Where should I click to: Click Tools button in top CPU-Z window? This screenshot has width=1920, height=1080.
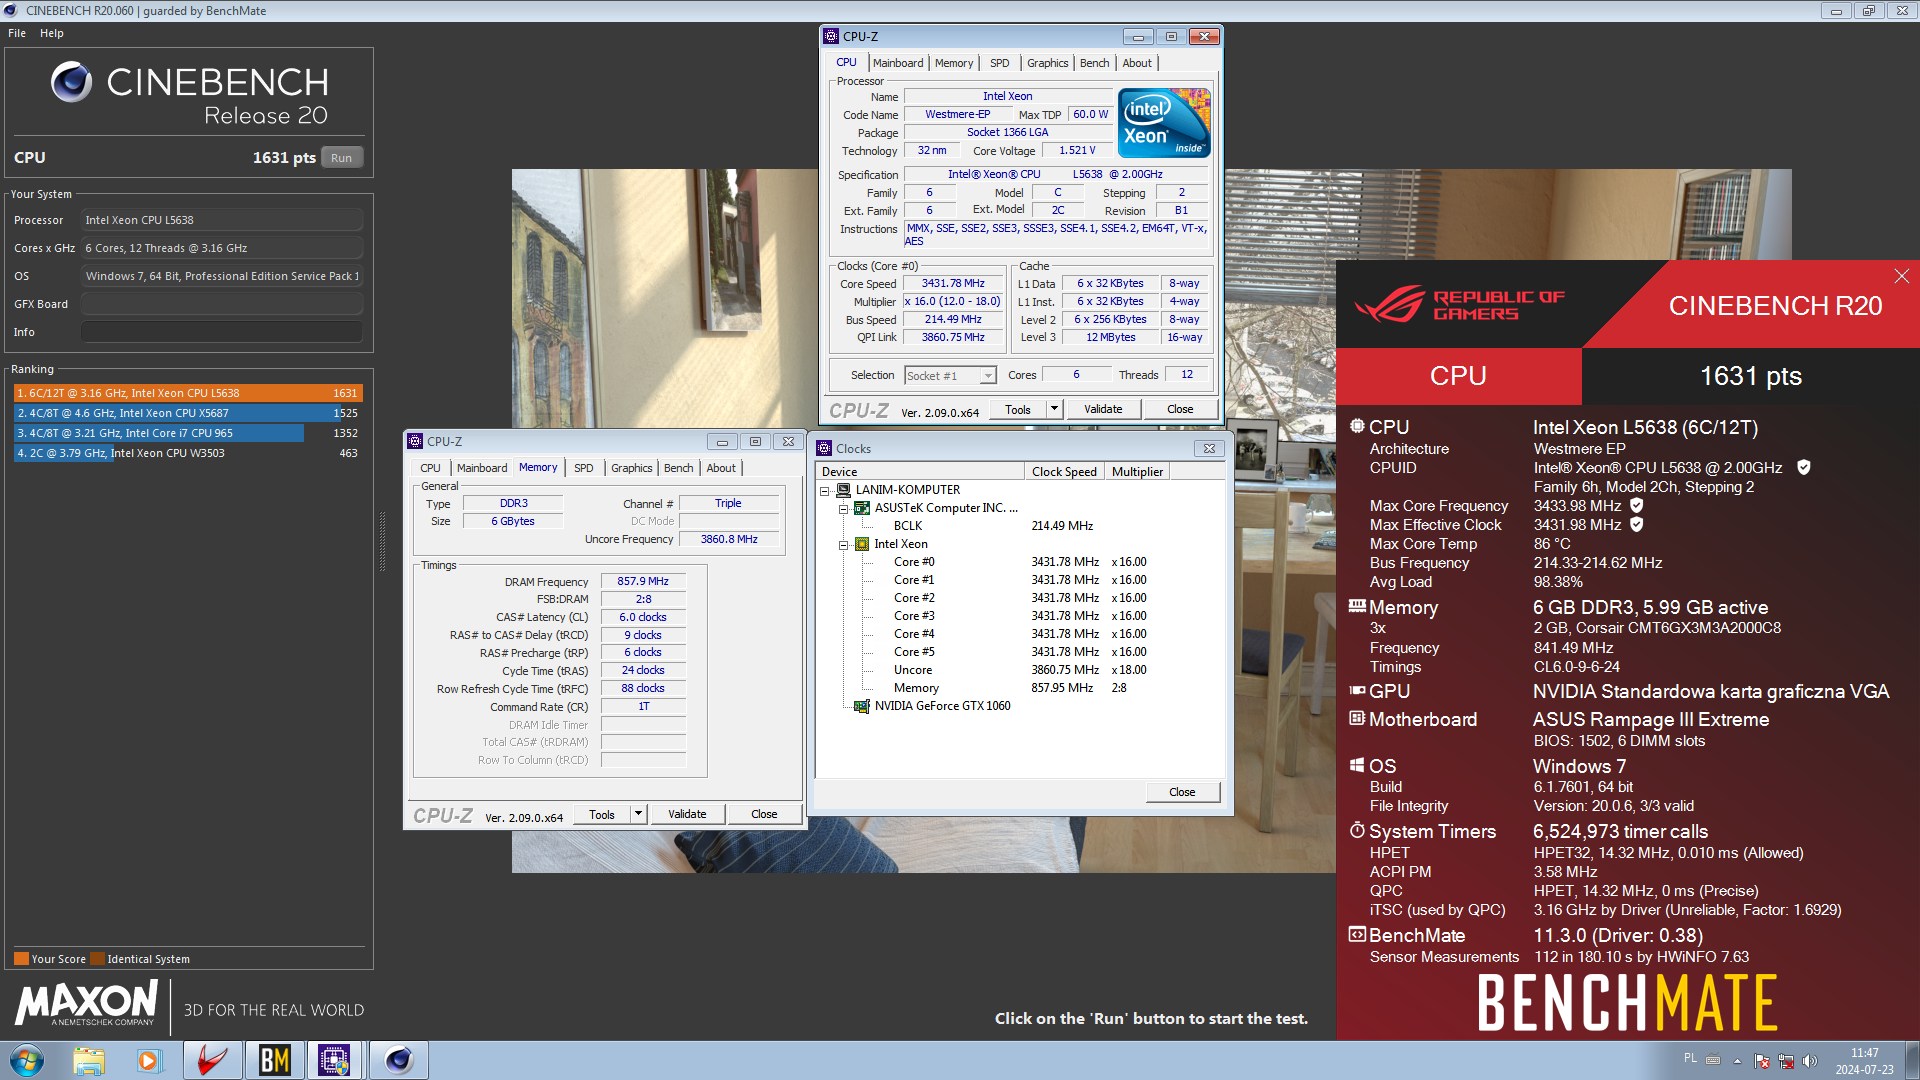[x=1018, y=409]
